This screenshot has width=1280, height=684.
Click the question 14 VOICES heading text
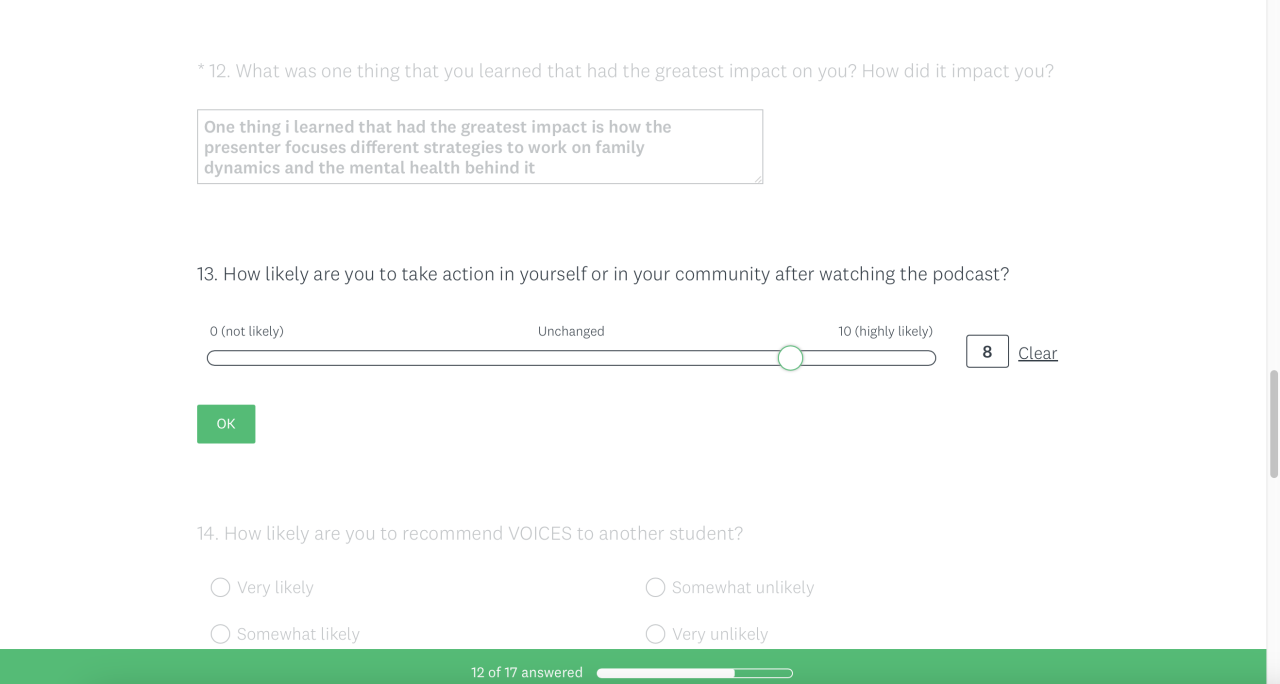pos(470,534)
